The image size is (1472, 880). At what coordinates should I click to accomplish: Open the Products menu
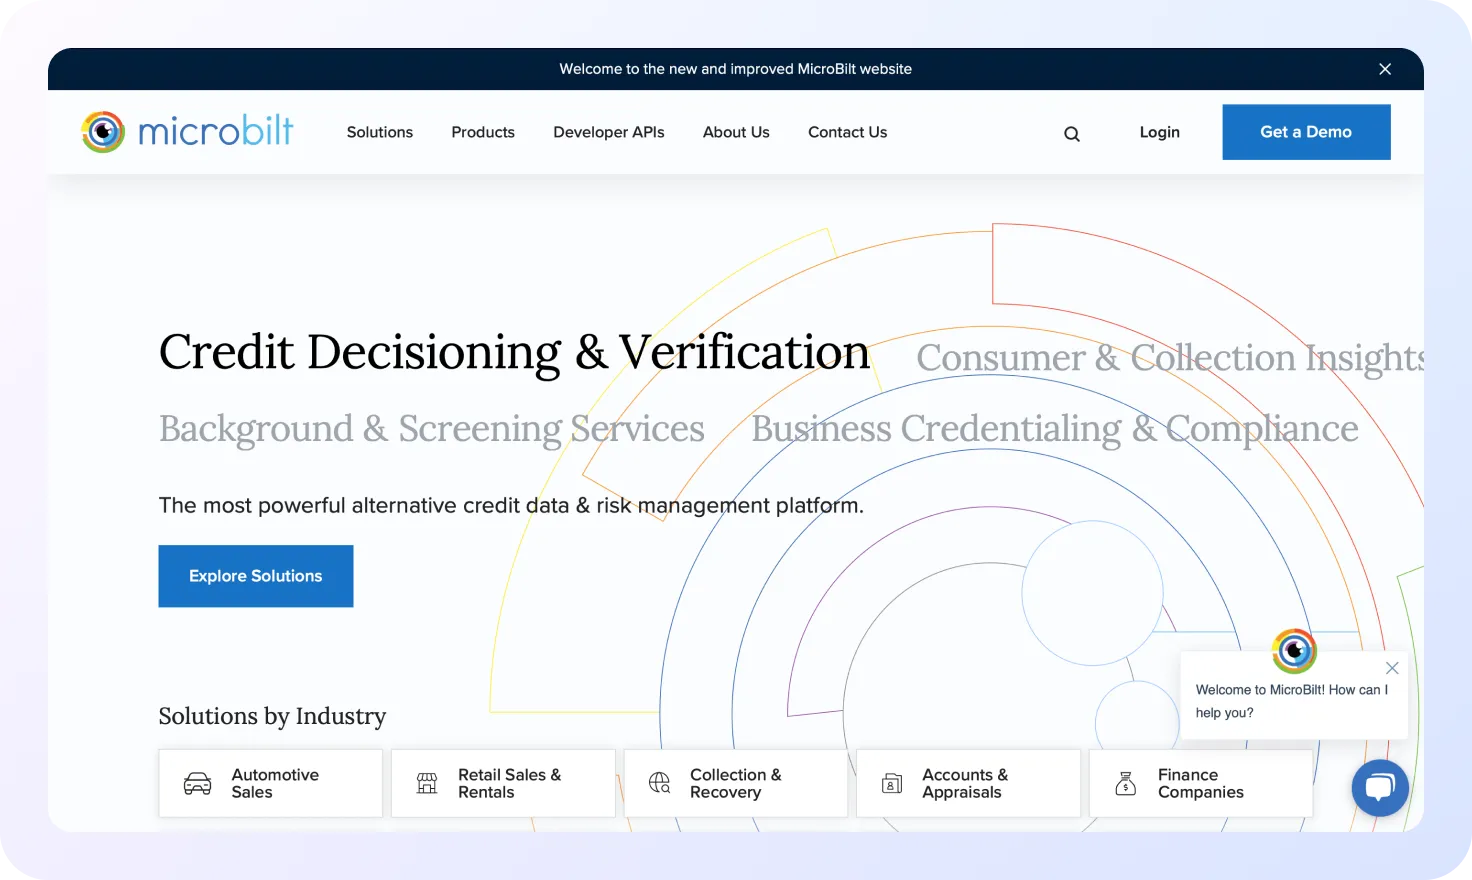[x=483, y=132]
